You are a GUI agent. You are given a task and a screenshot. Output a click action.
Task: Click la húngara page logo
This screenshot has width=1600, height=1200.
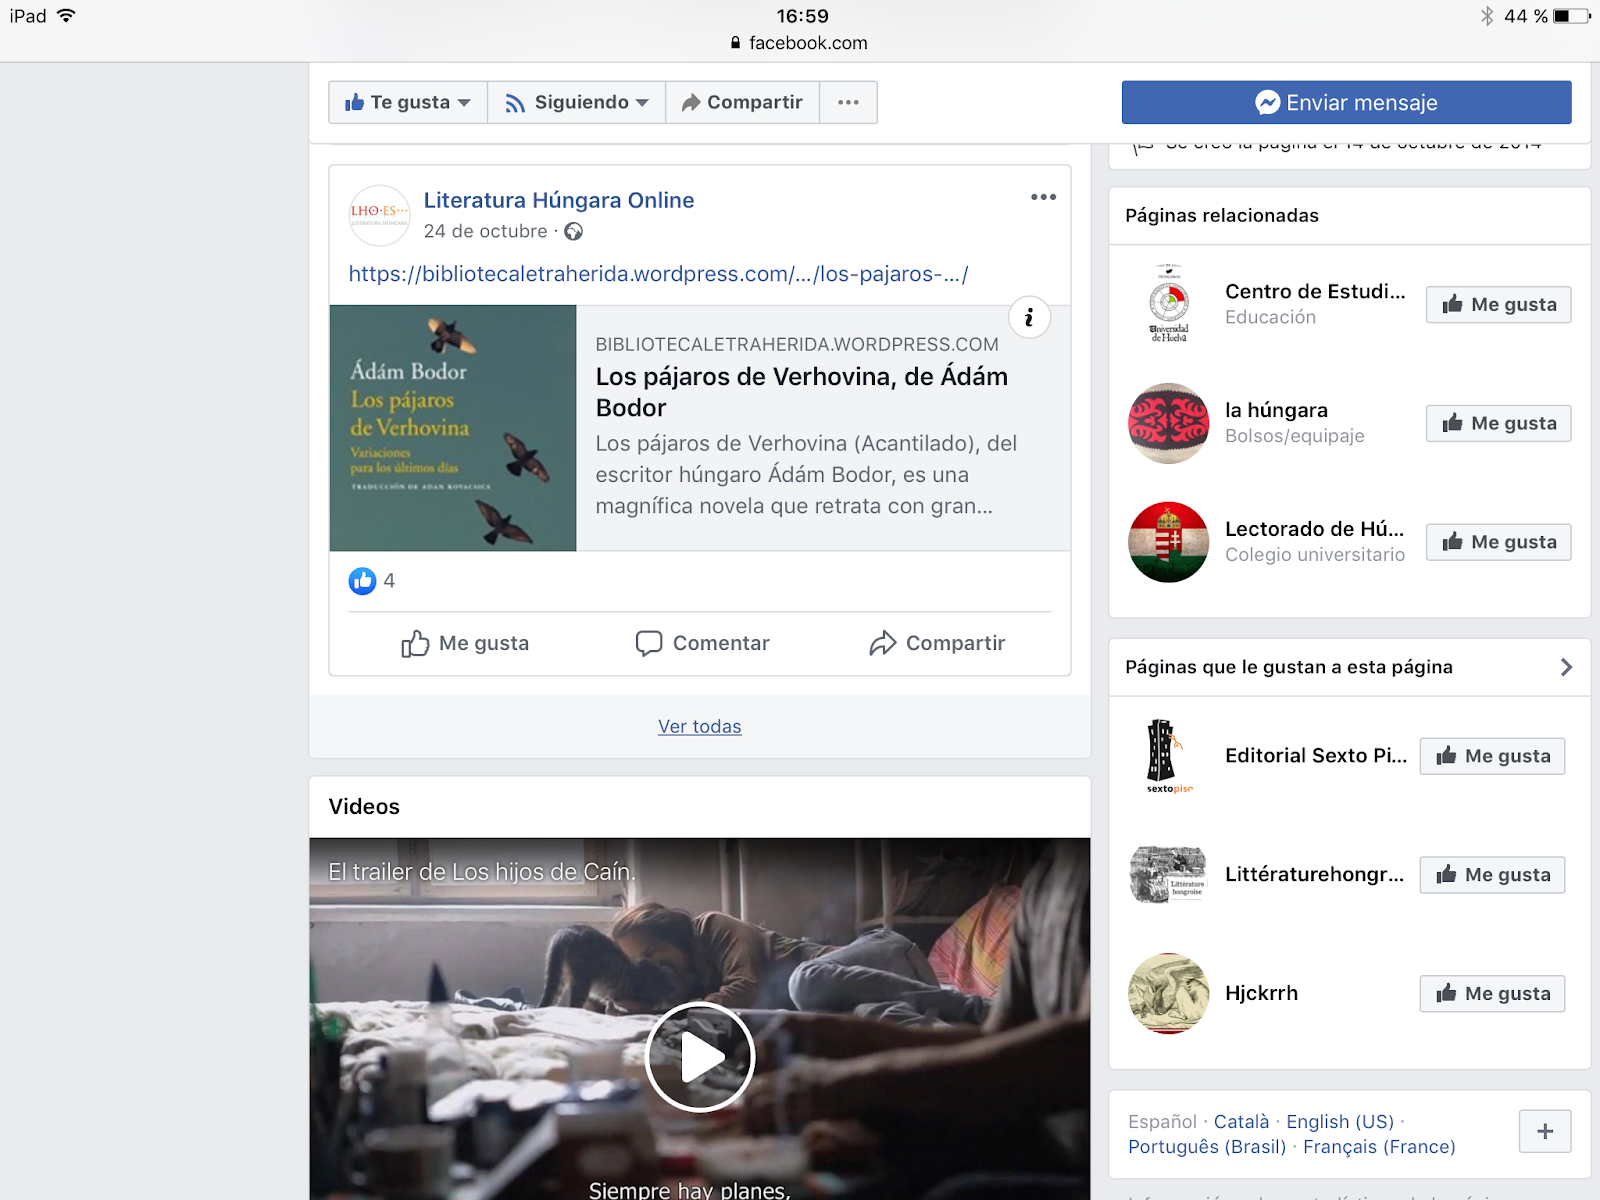(x=1168, y=423)
